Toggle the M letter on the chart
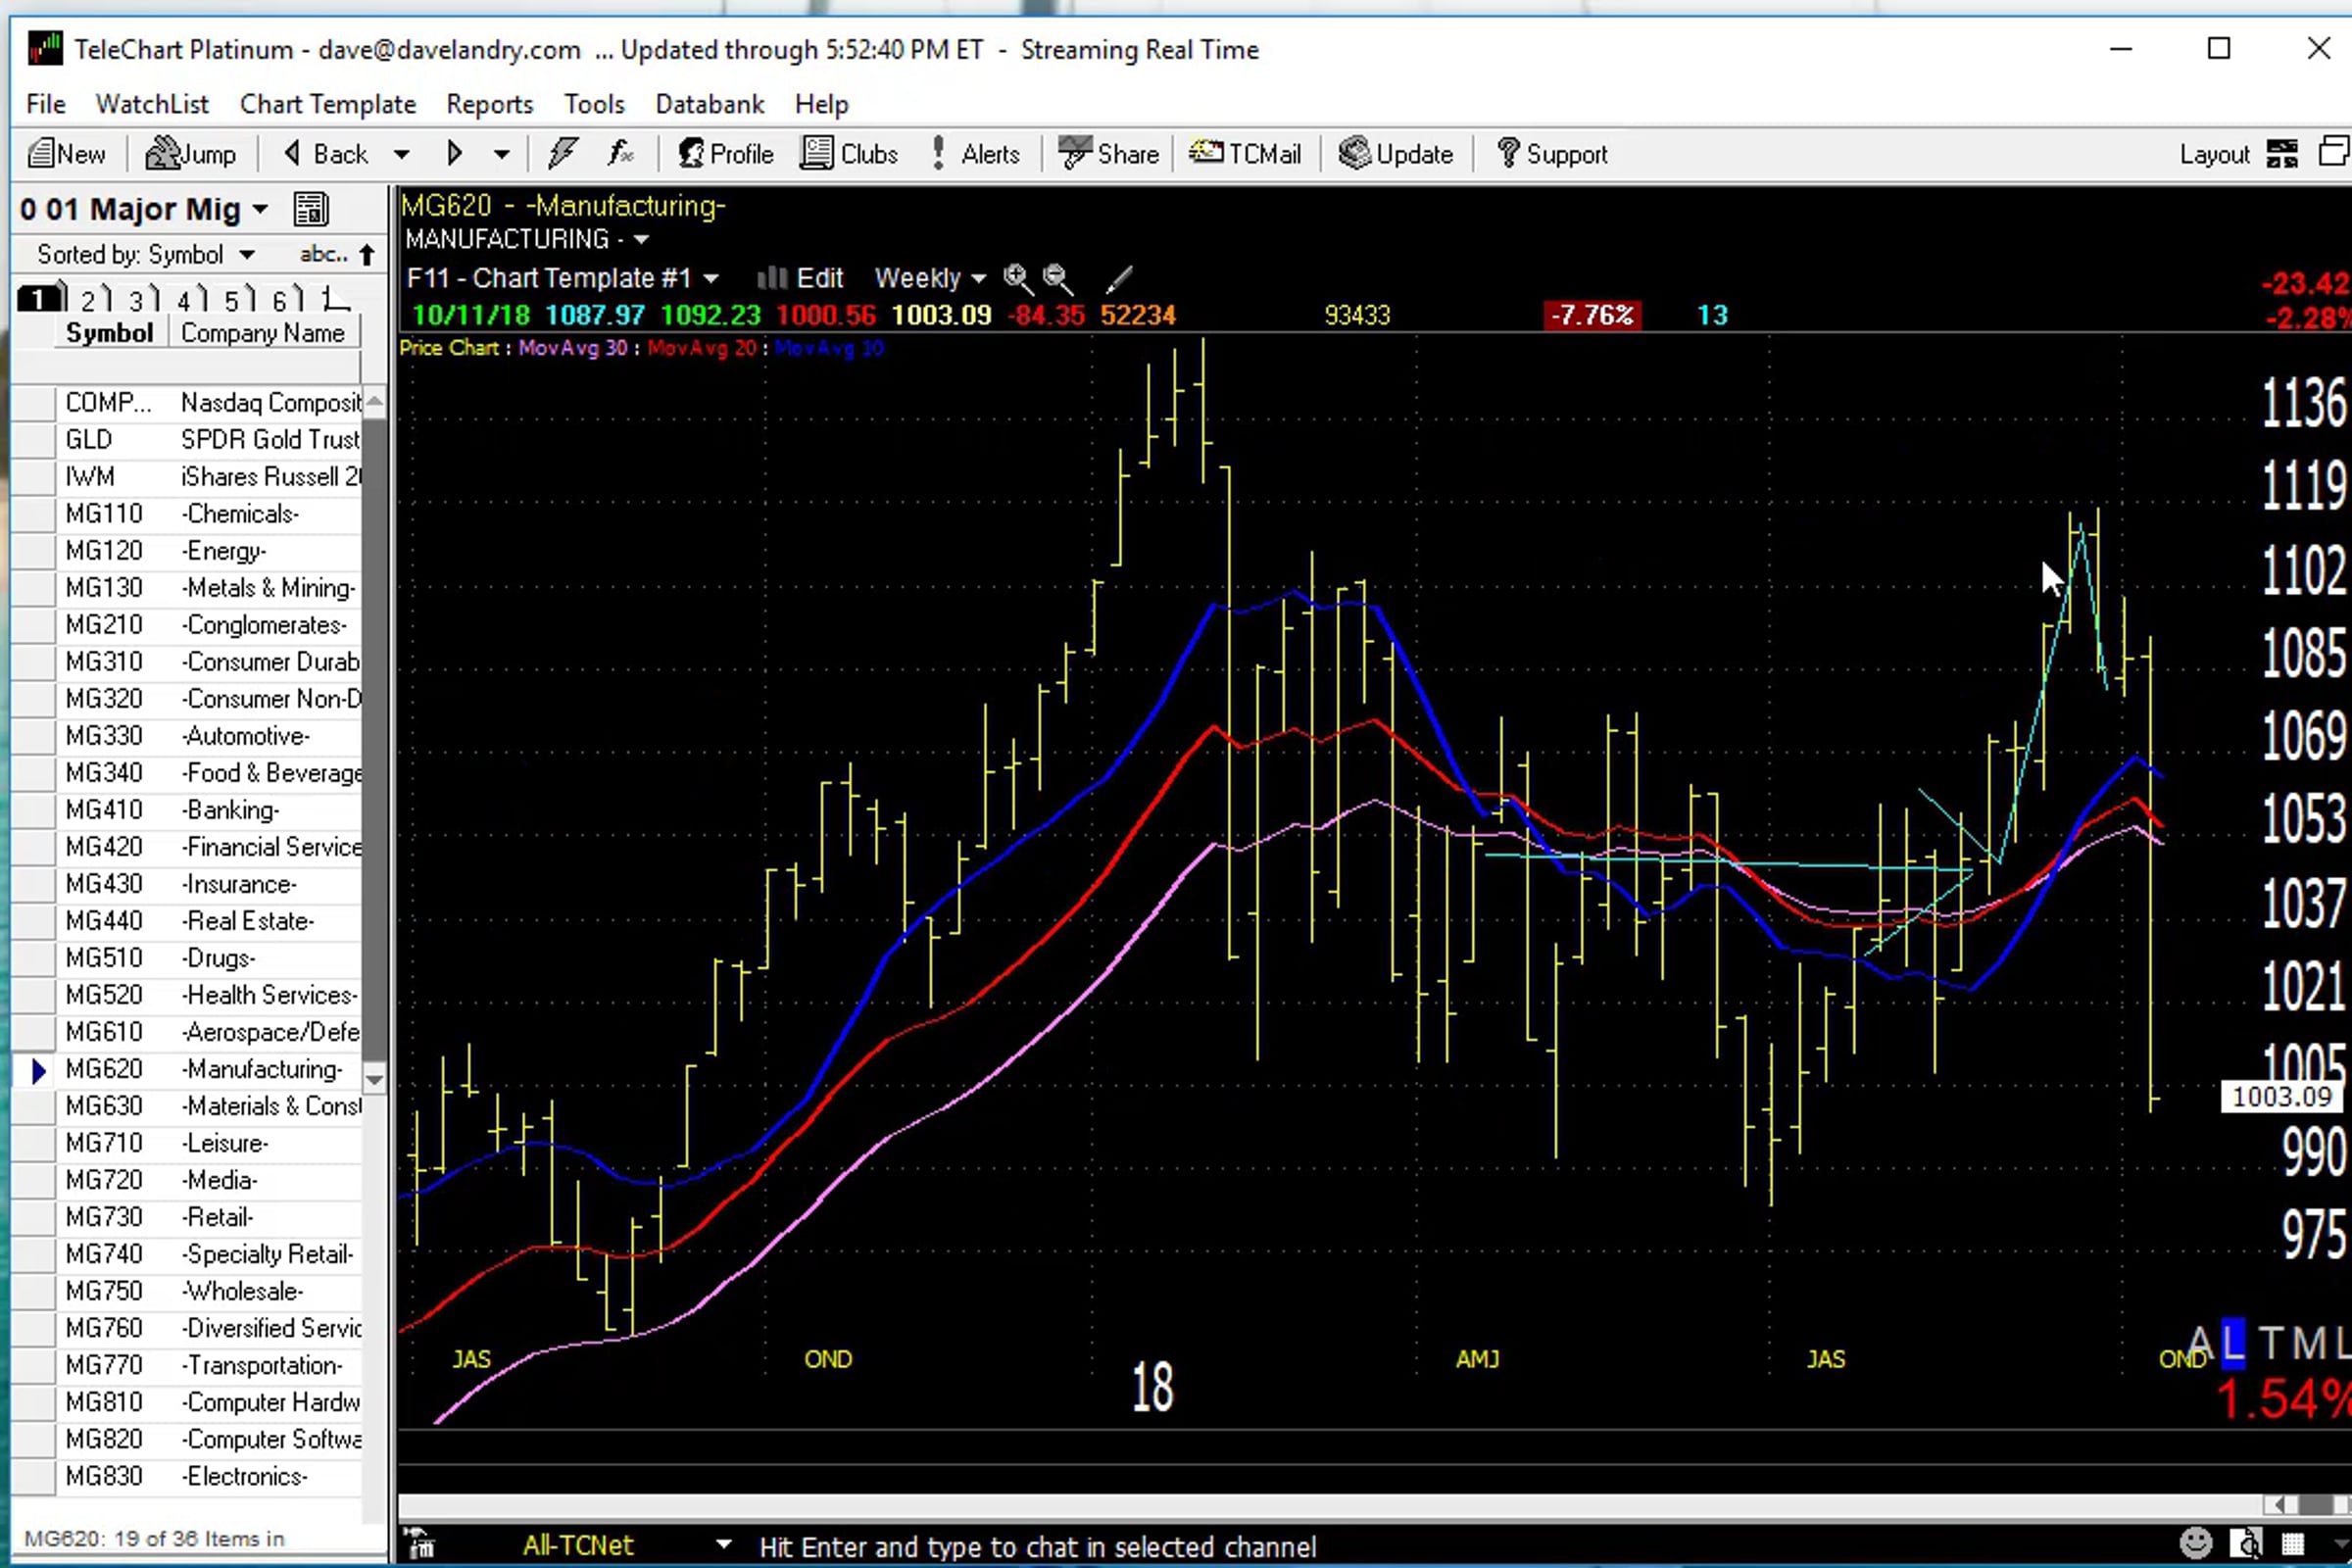Screen dimensions: 2352x1568 pos(2309,1343)
